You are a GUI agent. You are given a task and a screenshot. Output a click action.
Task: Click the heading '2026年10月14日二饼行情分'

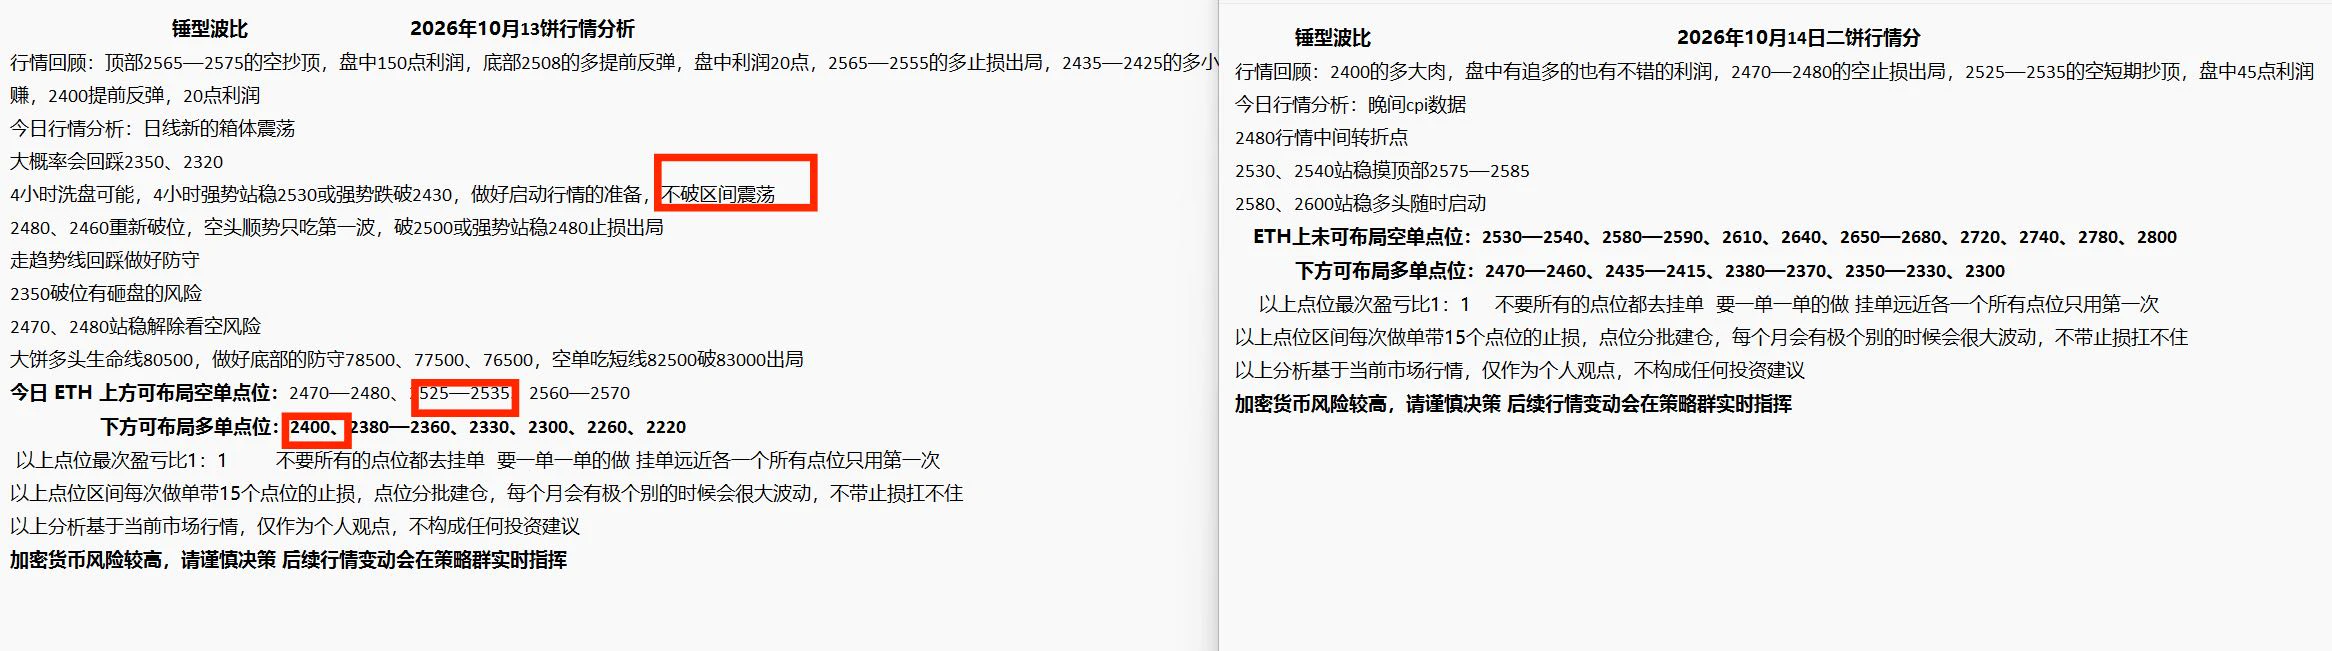(1798, 38)
